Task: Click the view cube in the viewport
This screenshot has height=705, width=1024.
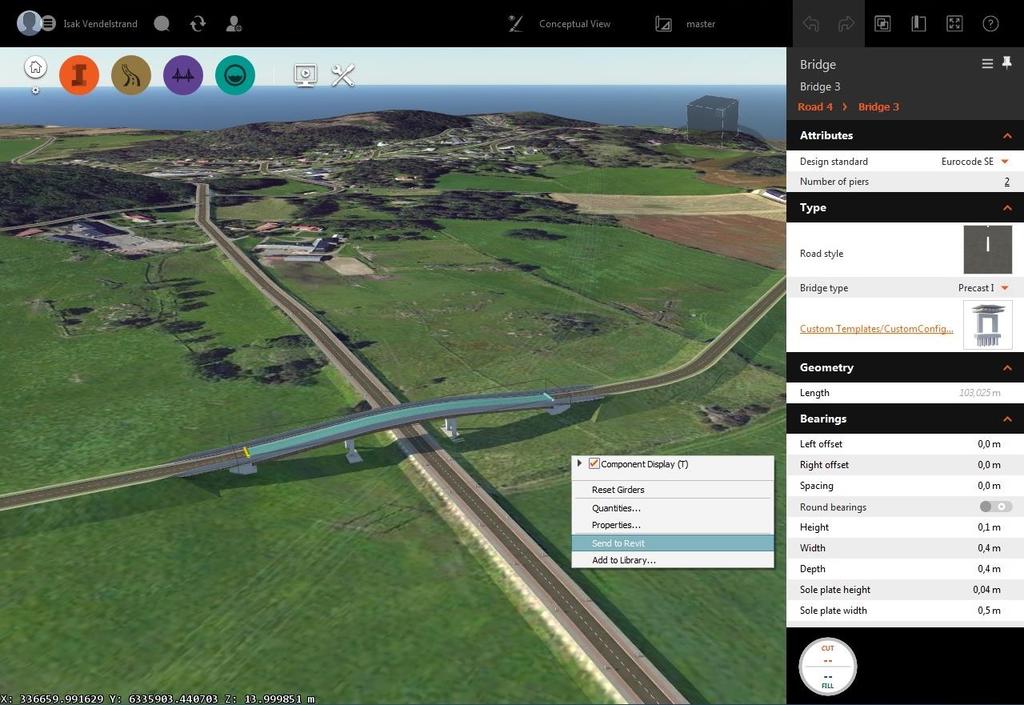Action: coord(712,116)
